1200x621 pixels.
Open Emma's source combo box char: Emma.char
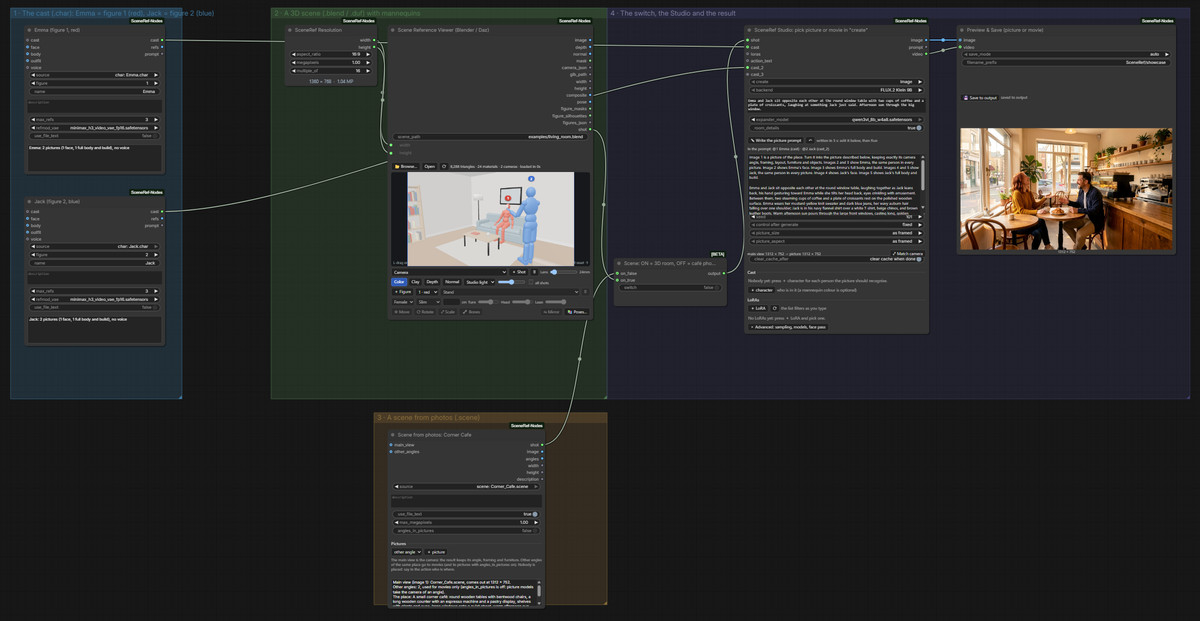[93, 75]
